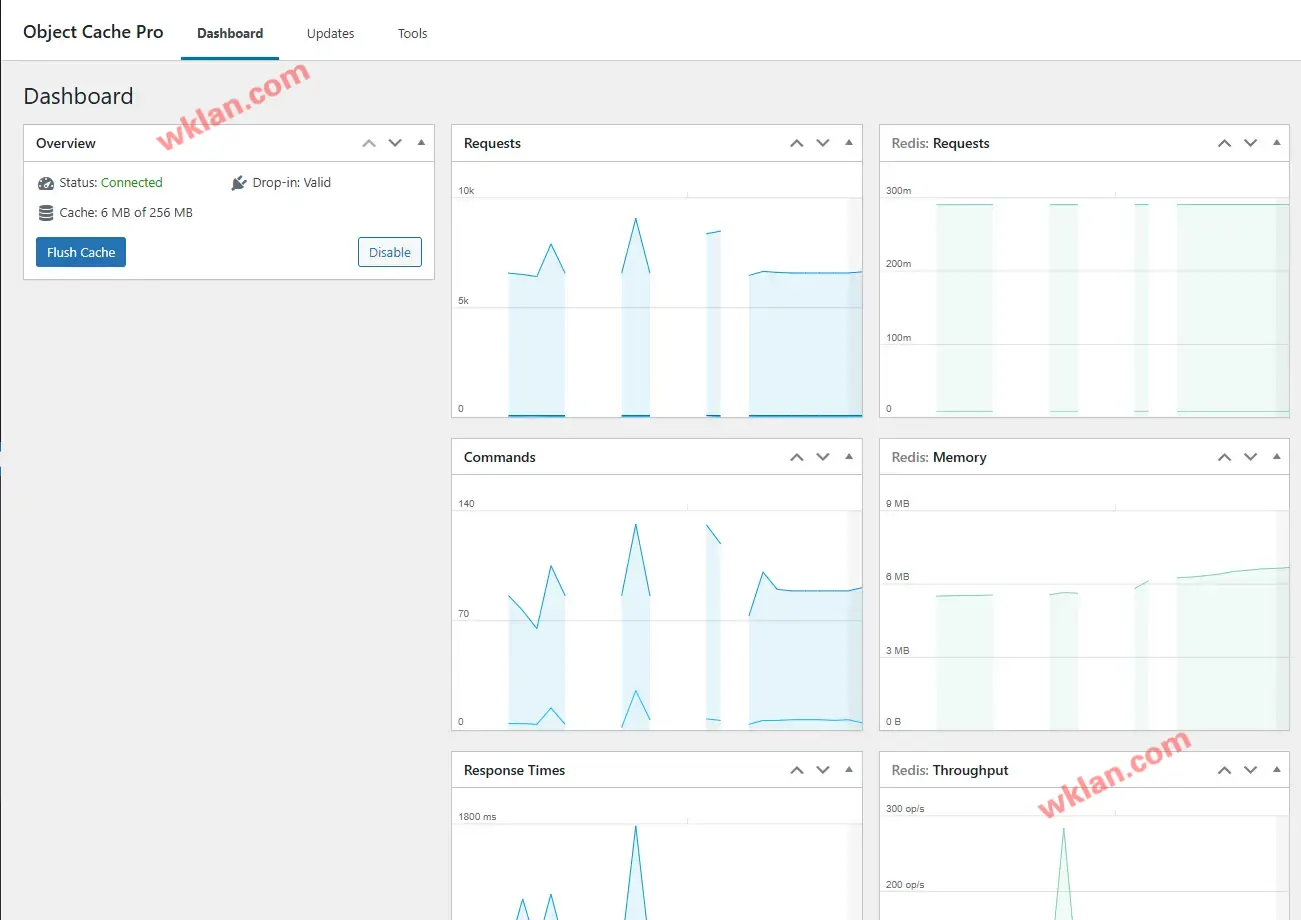Move Redis: Throughput panel up

pyautogui.click(x=1224, y=770)
